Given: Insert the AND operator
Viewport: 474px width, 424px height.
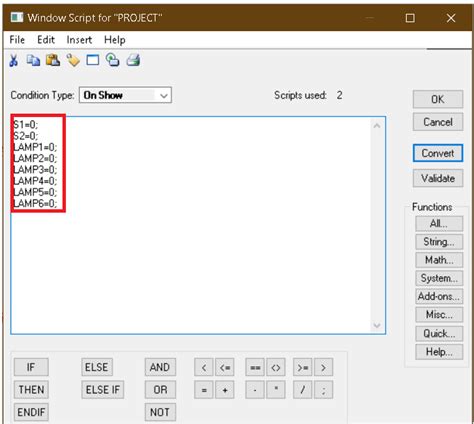Looking at the screenshot, I should tap(160, 367).
